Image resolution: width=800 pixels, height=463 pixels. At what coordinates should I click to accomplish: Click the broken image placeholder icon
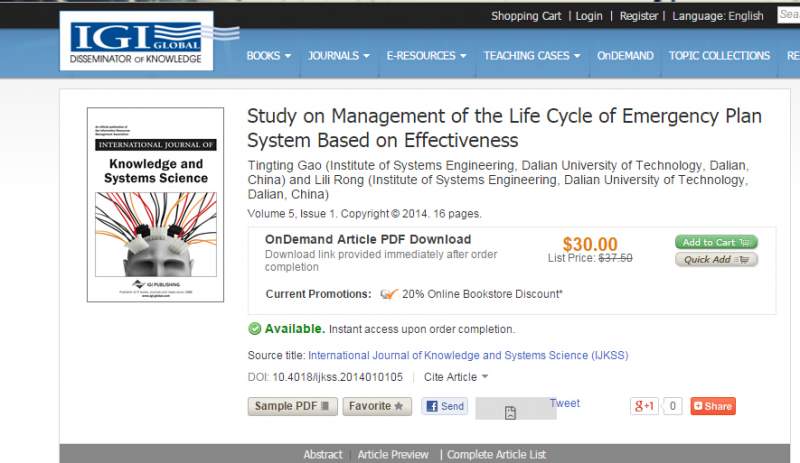tap(510, 412)
